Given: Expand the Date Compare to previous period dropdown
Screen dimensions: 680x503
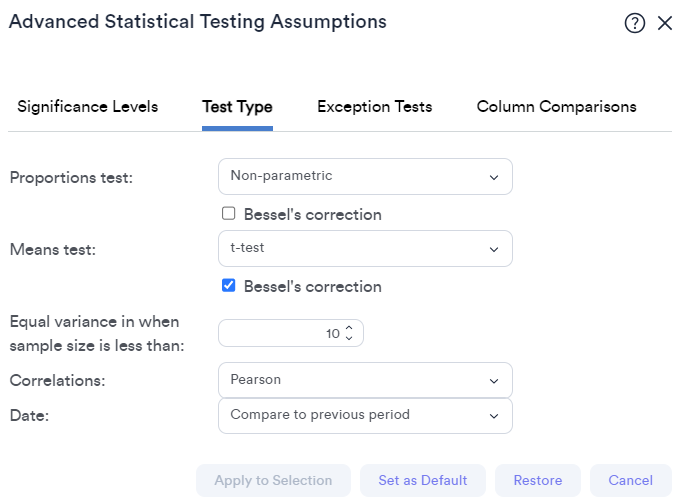Looking at the screenshot, I should [365, 415].
